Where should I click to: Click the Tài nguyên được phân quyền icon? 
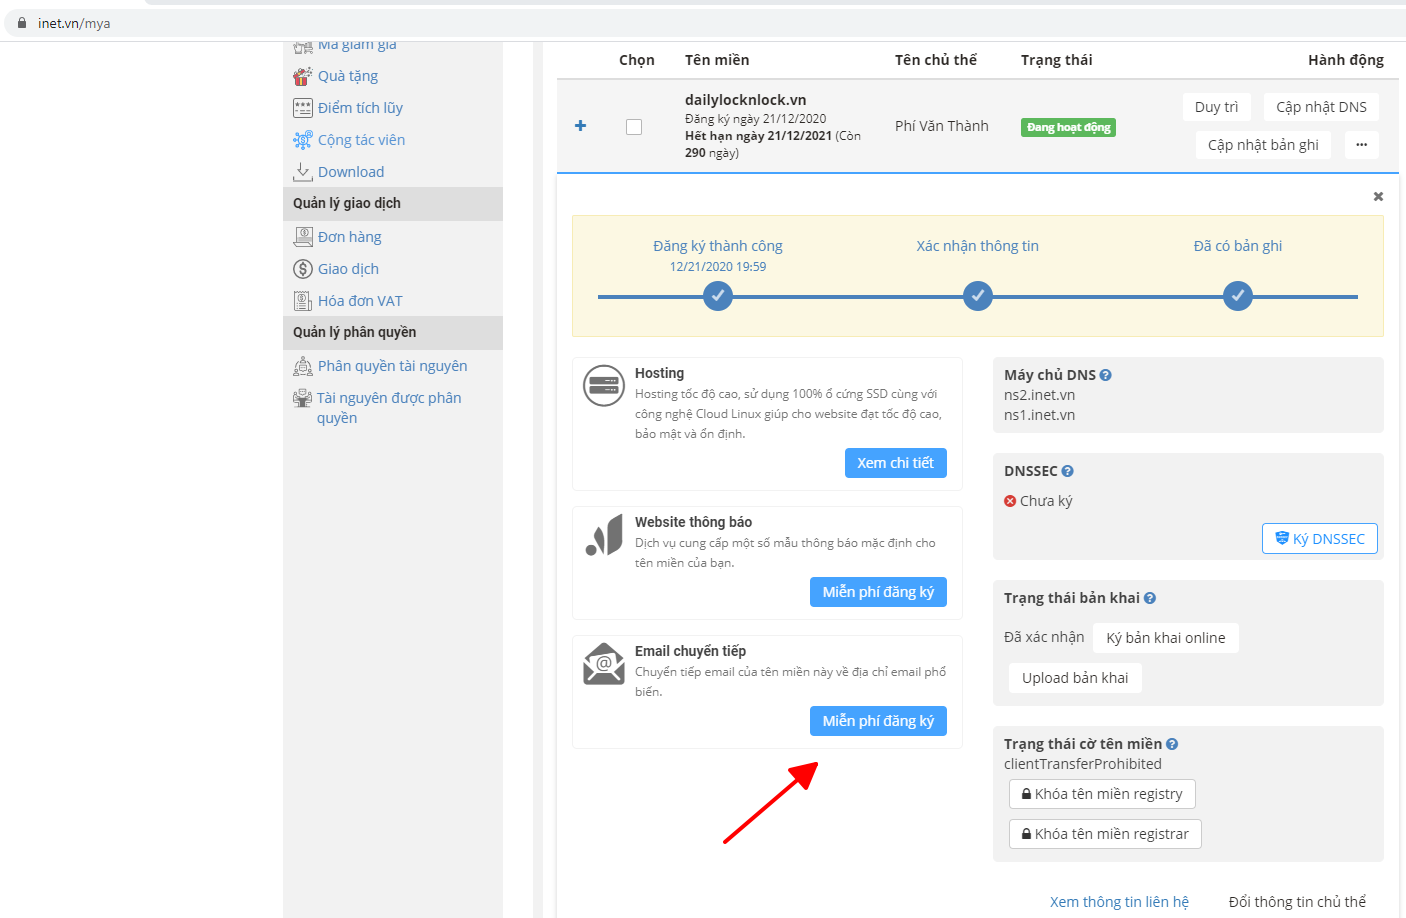[302, 398]
